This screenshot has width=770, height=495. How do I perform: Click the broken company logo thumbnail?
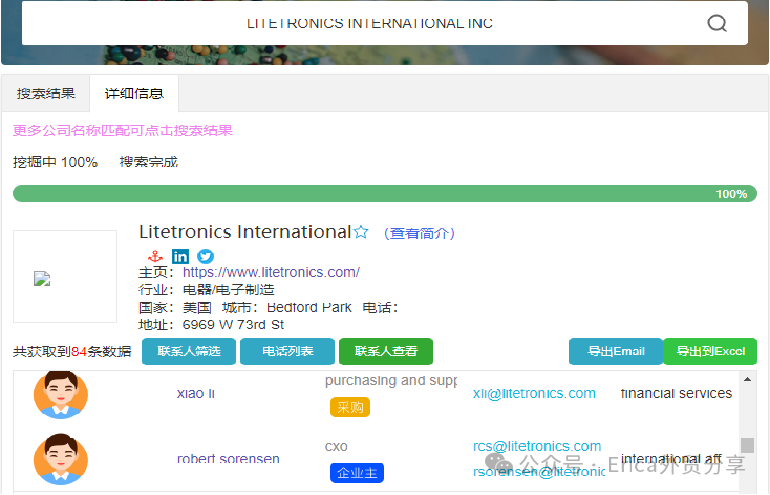click(x=65, y=276)
